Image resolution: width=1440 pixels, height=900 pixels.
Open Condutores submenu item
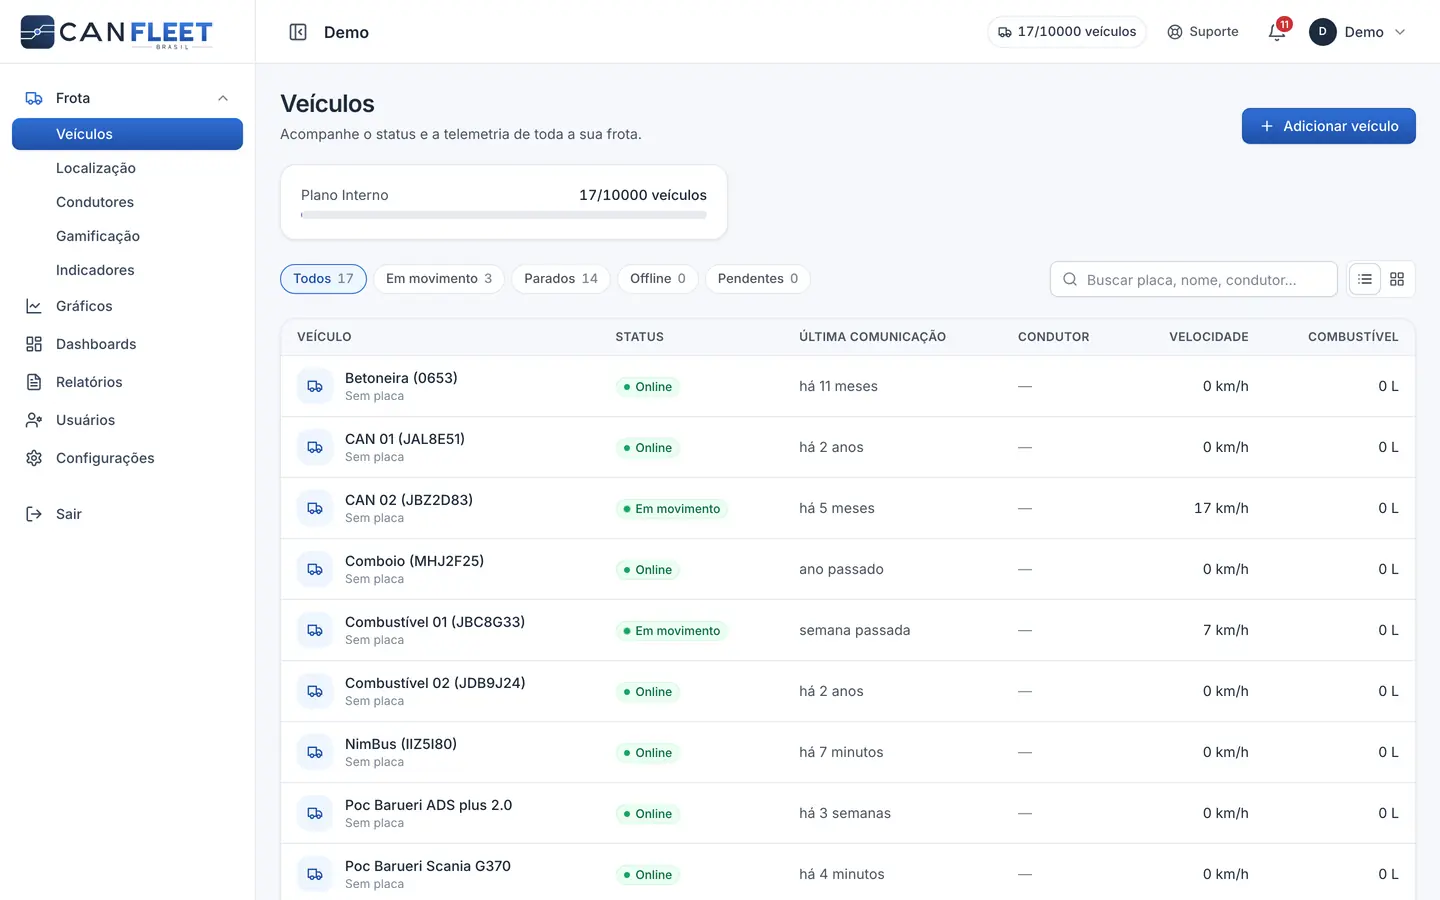click(127, 202)
